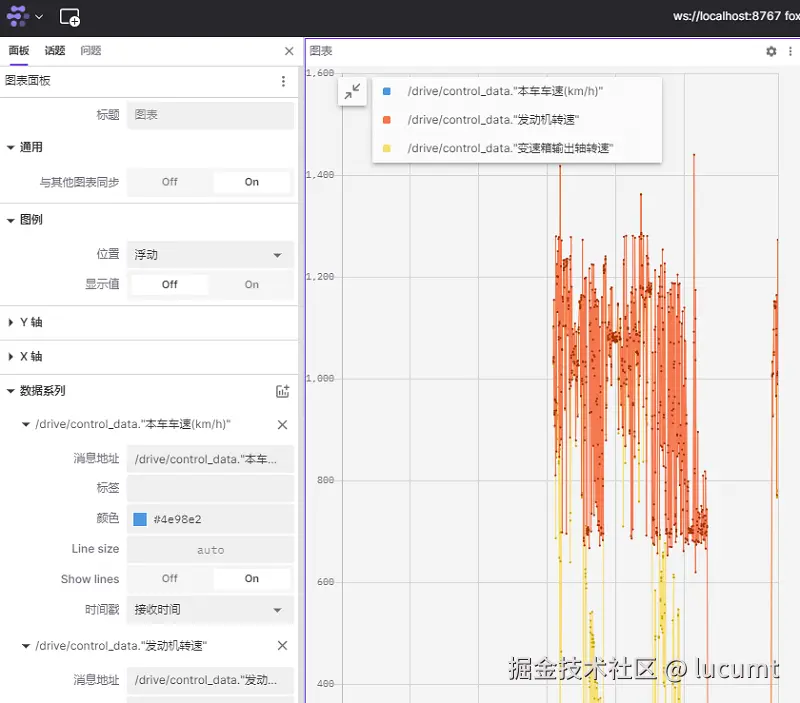Open the chart panel settings gear

(770, 50)
